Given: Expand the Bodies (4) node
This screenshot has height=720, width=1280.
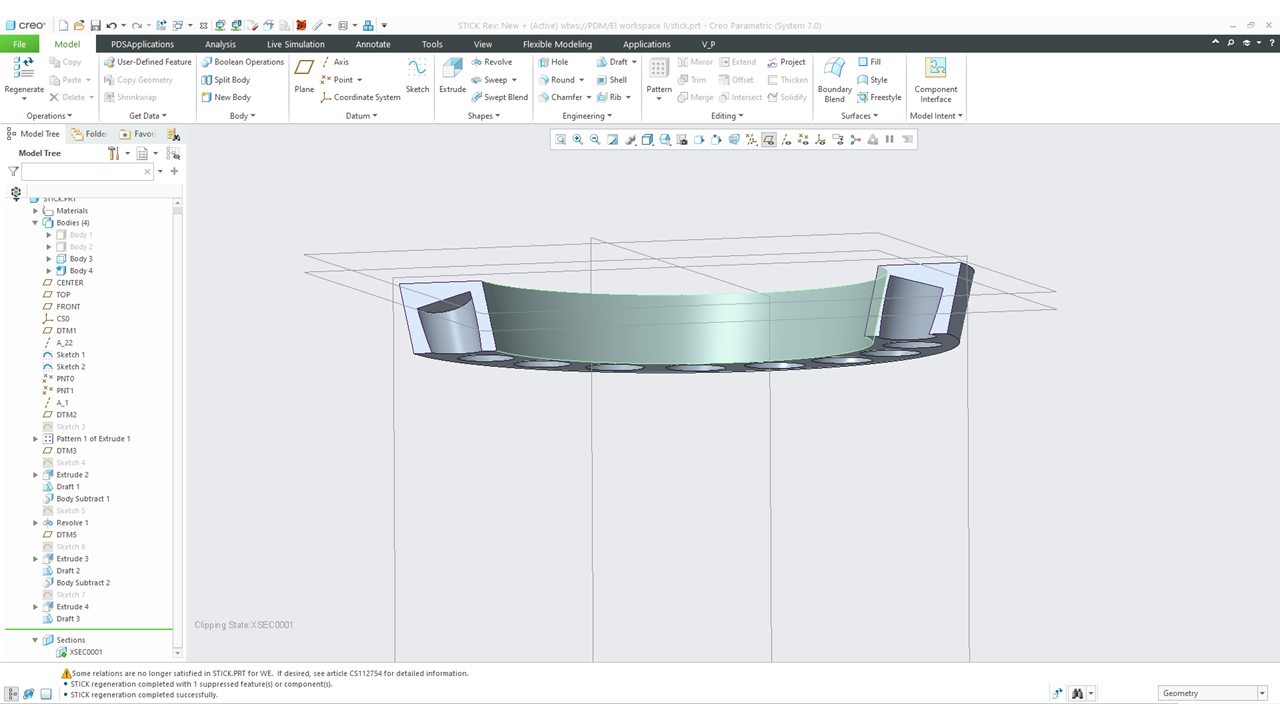Looking at the screenshot, I should pos(36,223).
